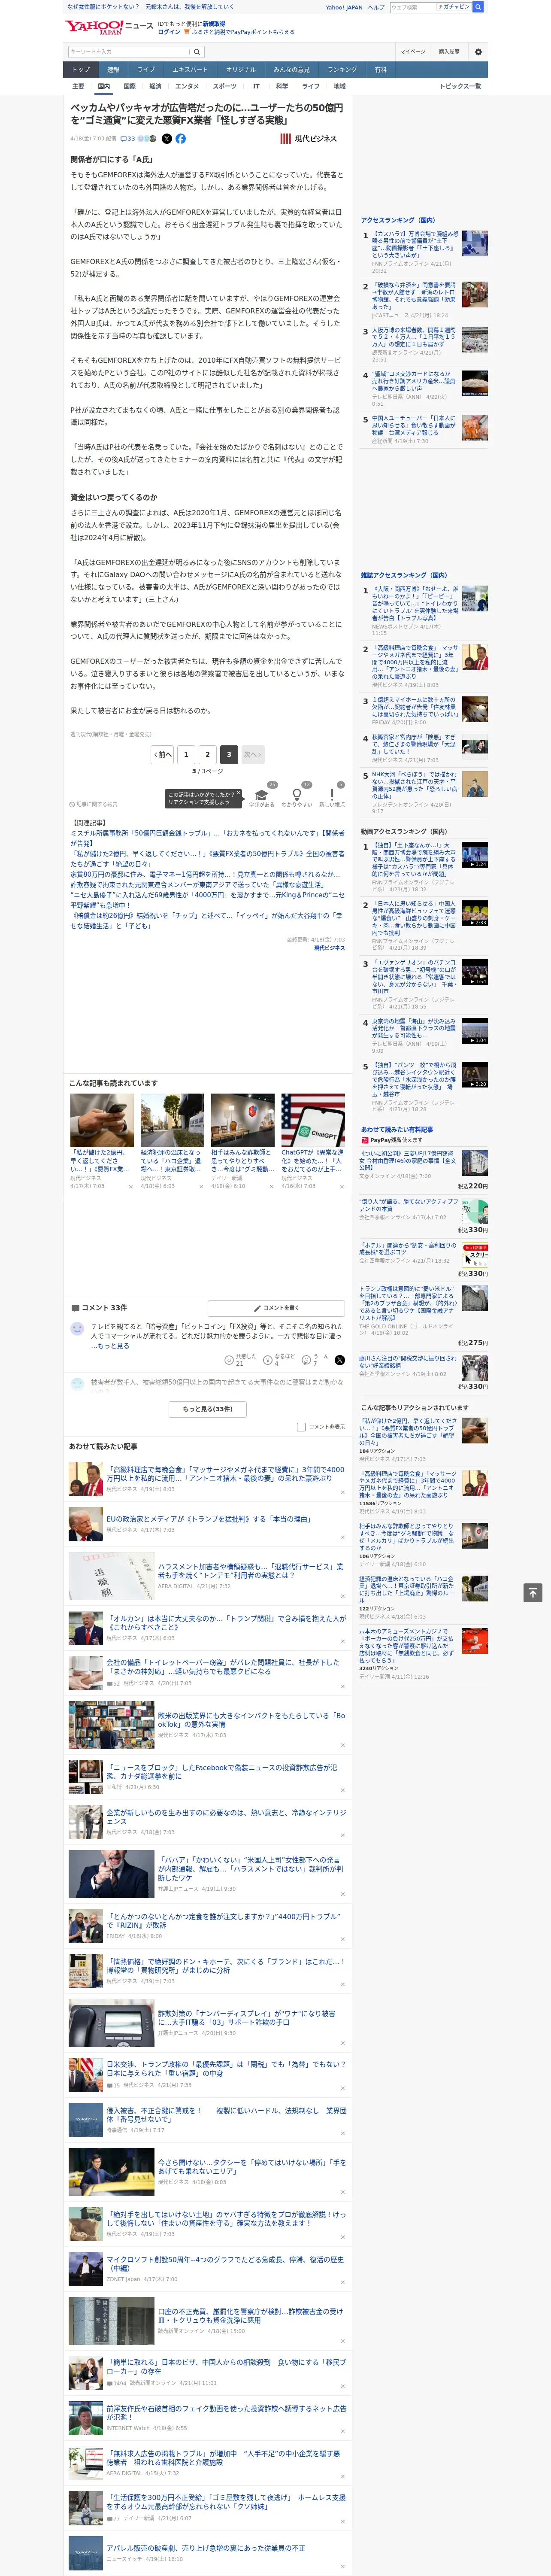
Task: Open thumbnail of ChatGPT recommended article
Action: coord(313,1120)
